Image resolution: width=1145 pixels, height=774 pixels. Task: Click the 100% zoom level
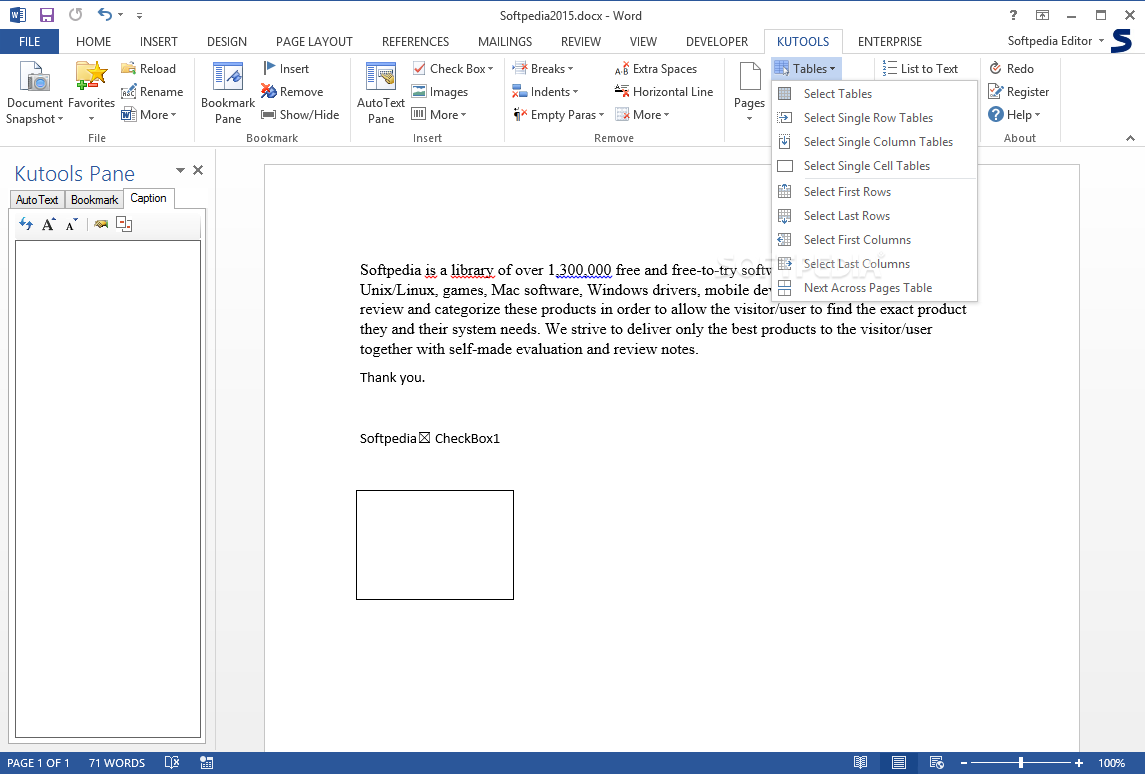click(1111, 763)
